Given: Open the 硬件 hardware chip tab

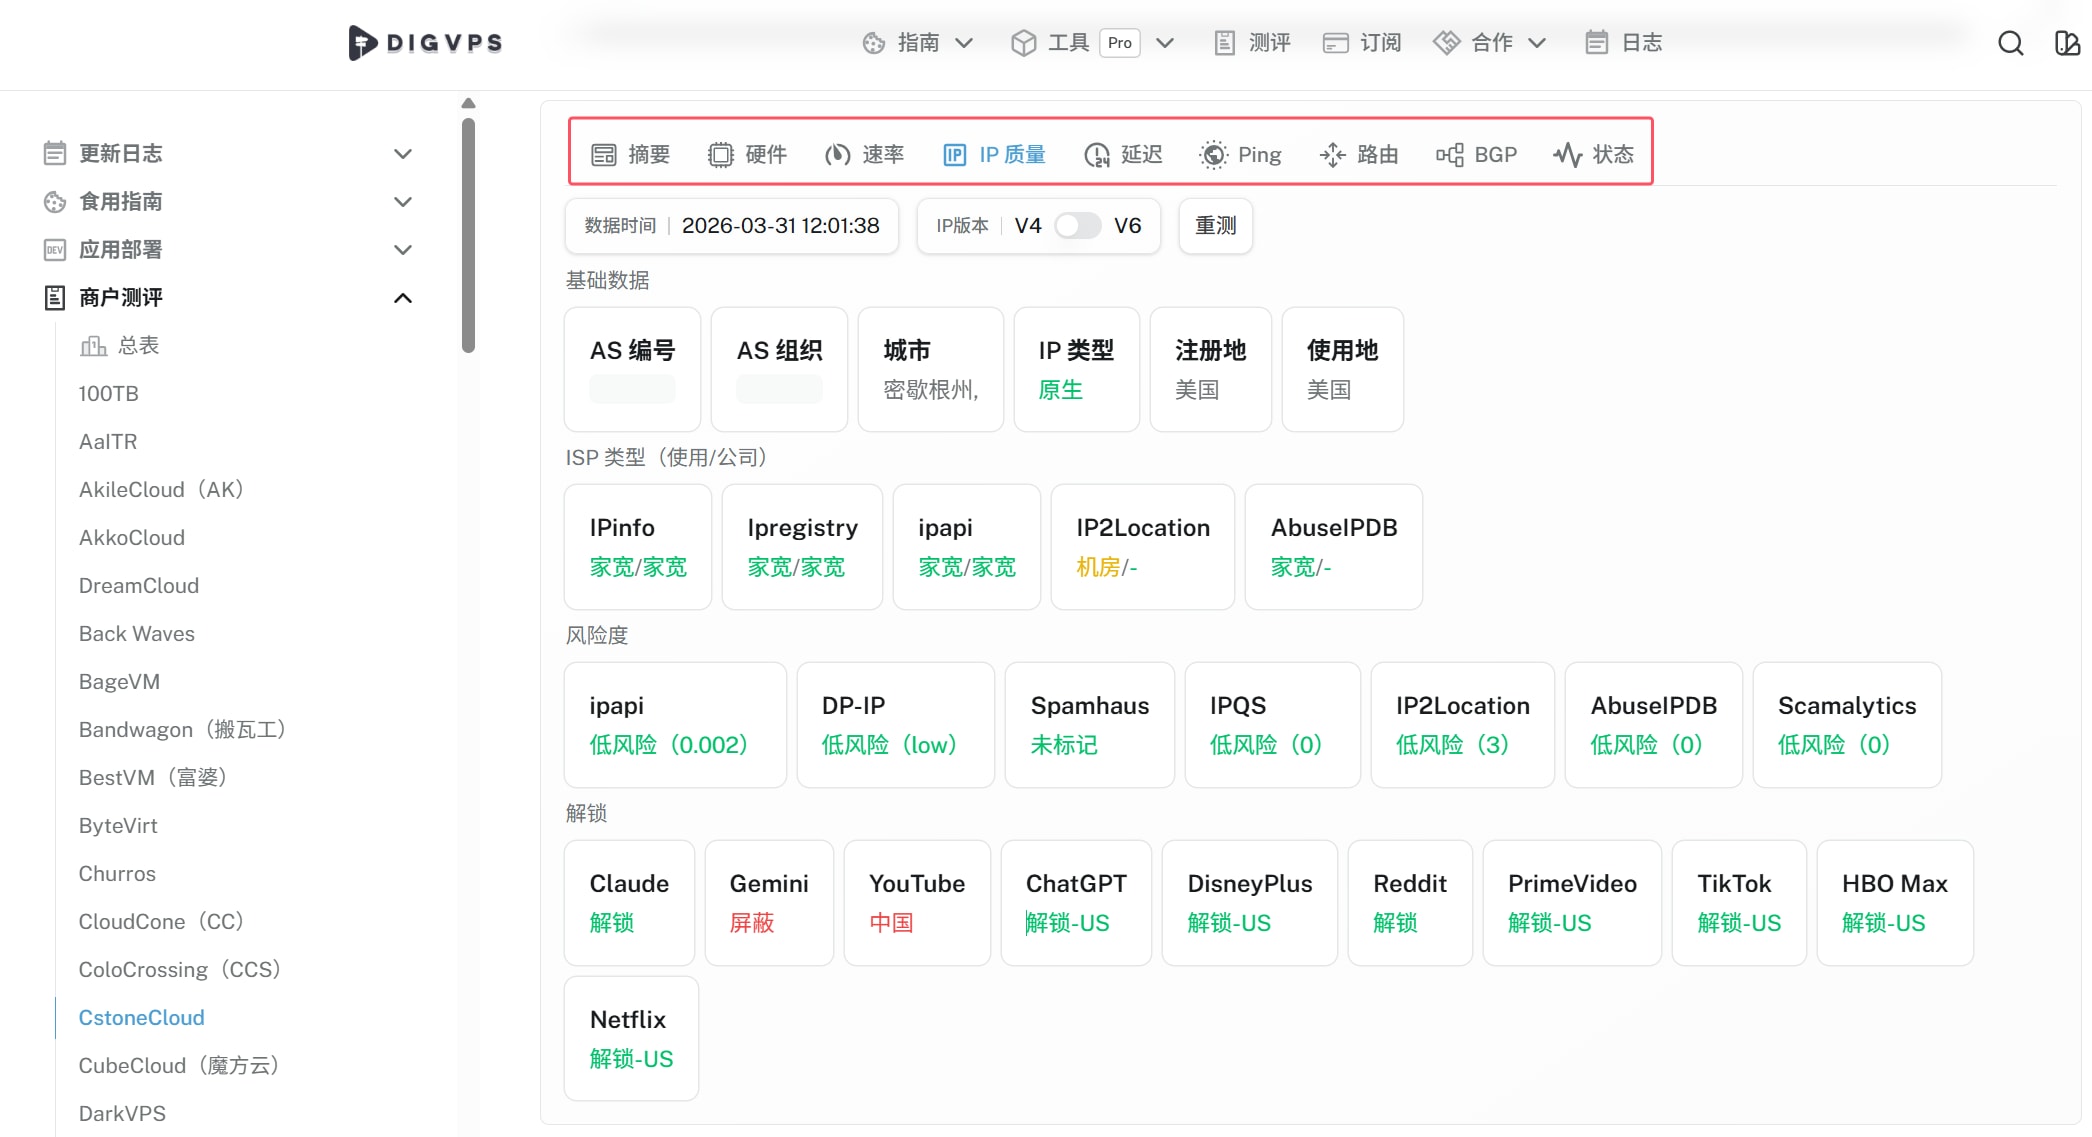Looking at the screenshot, I should [747, 154].
